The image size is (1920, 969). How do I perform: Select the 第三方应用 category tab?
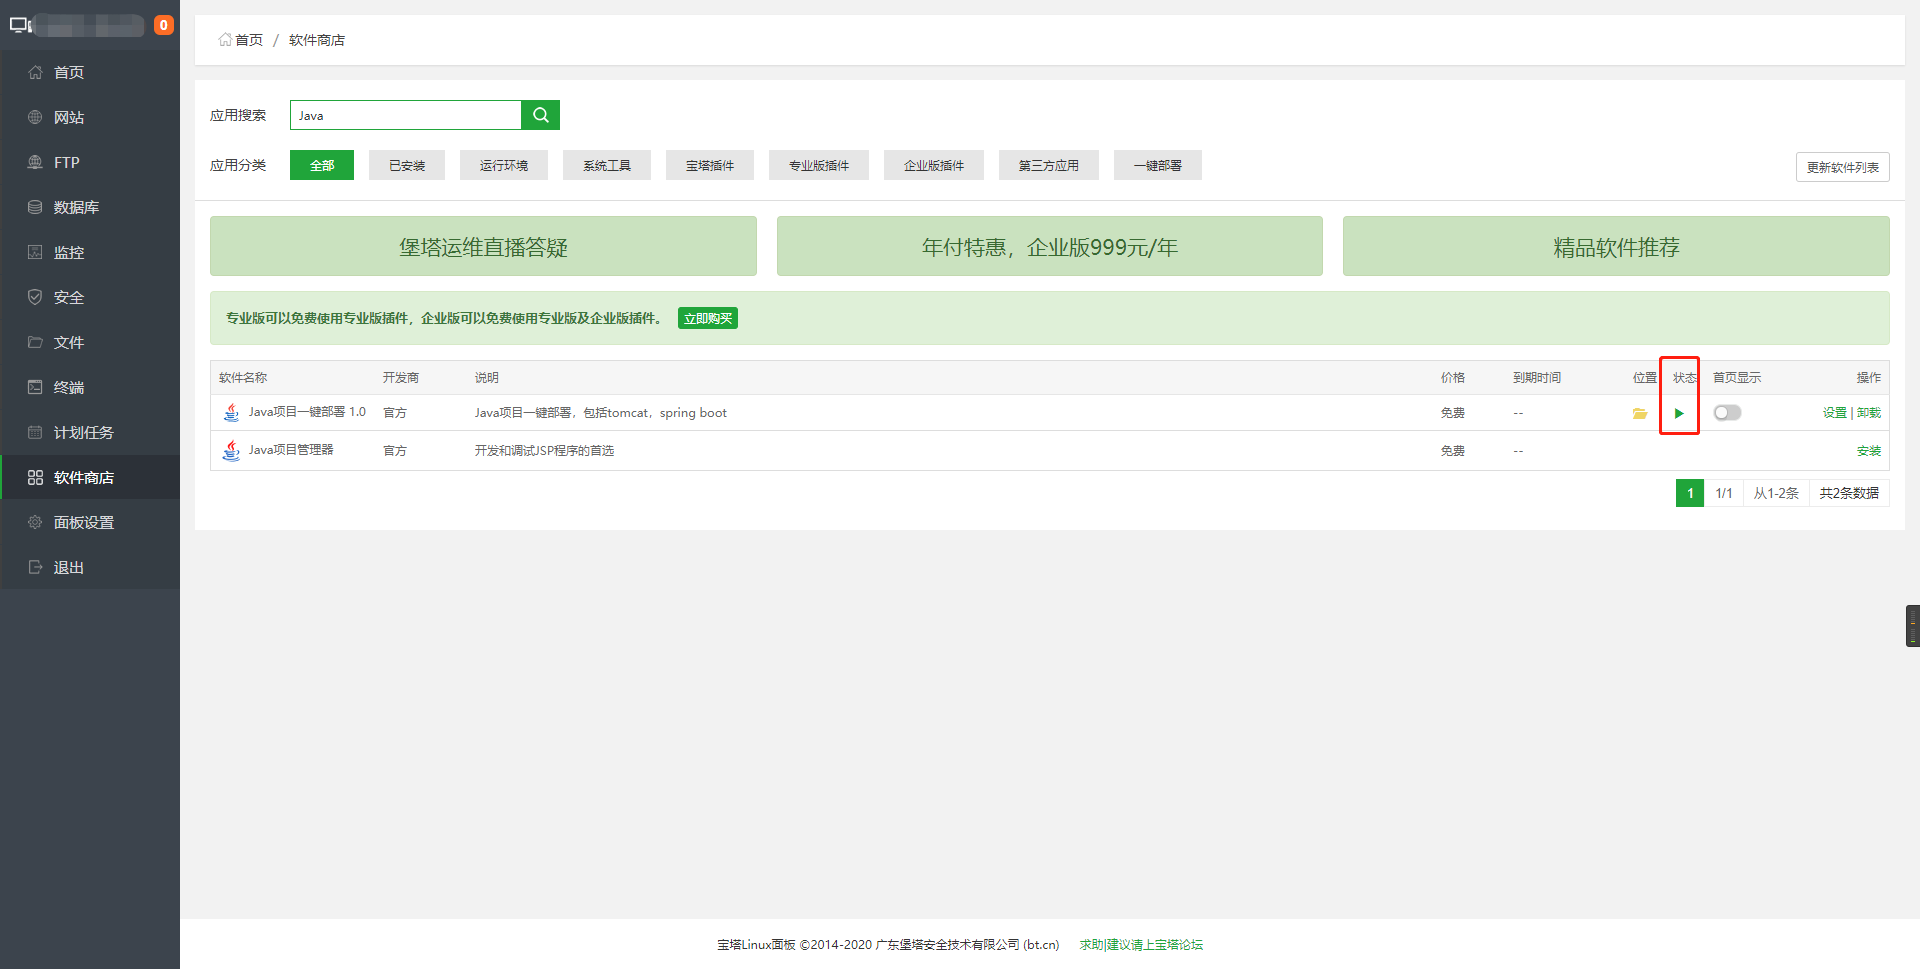[1049, 165]
